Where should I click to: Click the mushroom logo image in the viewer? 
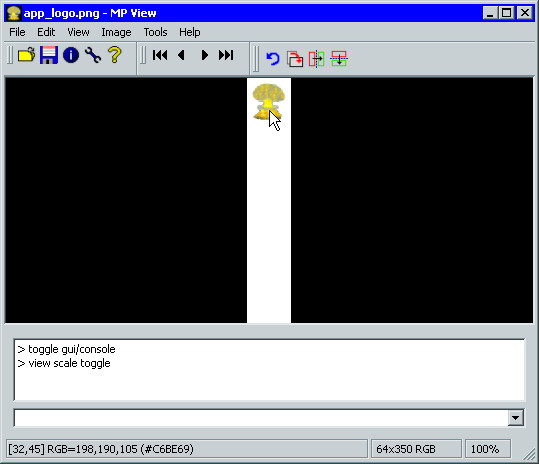coord(268,102)
